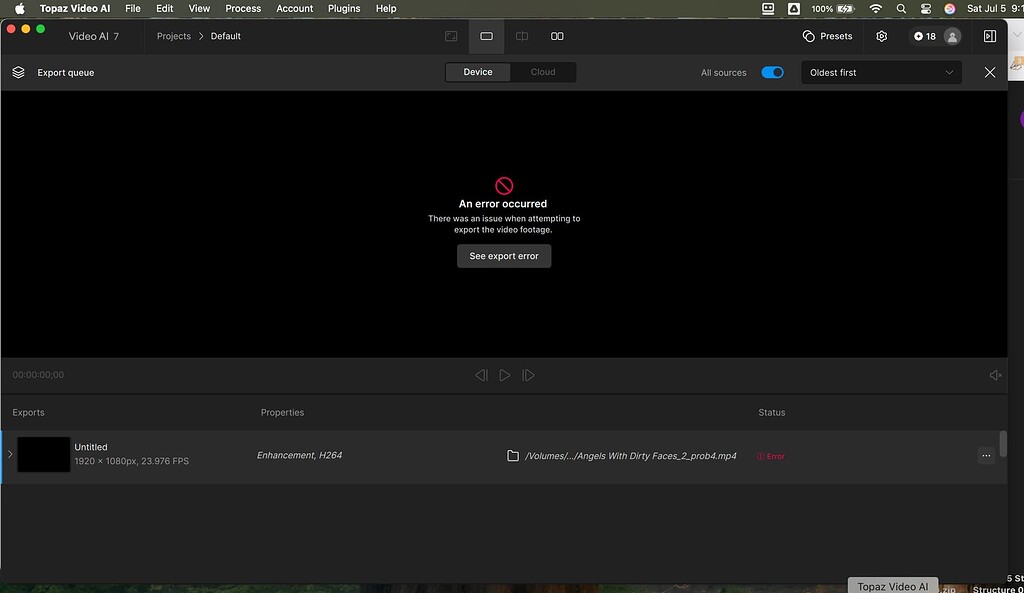Select the split-screen comparison view icon
This screenshot has height=593, width=1024.
coord(521,36)
